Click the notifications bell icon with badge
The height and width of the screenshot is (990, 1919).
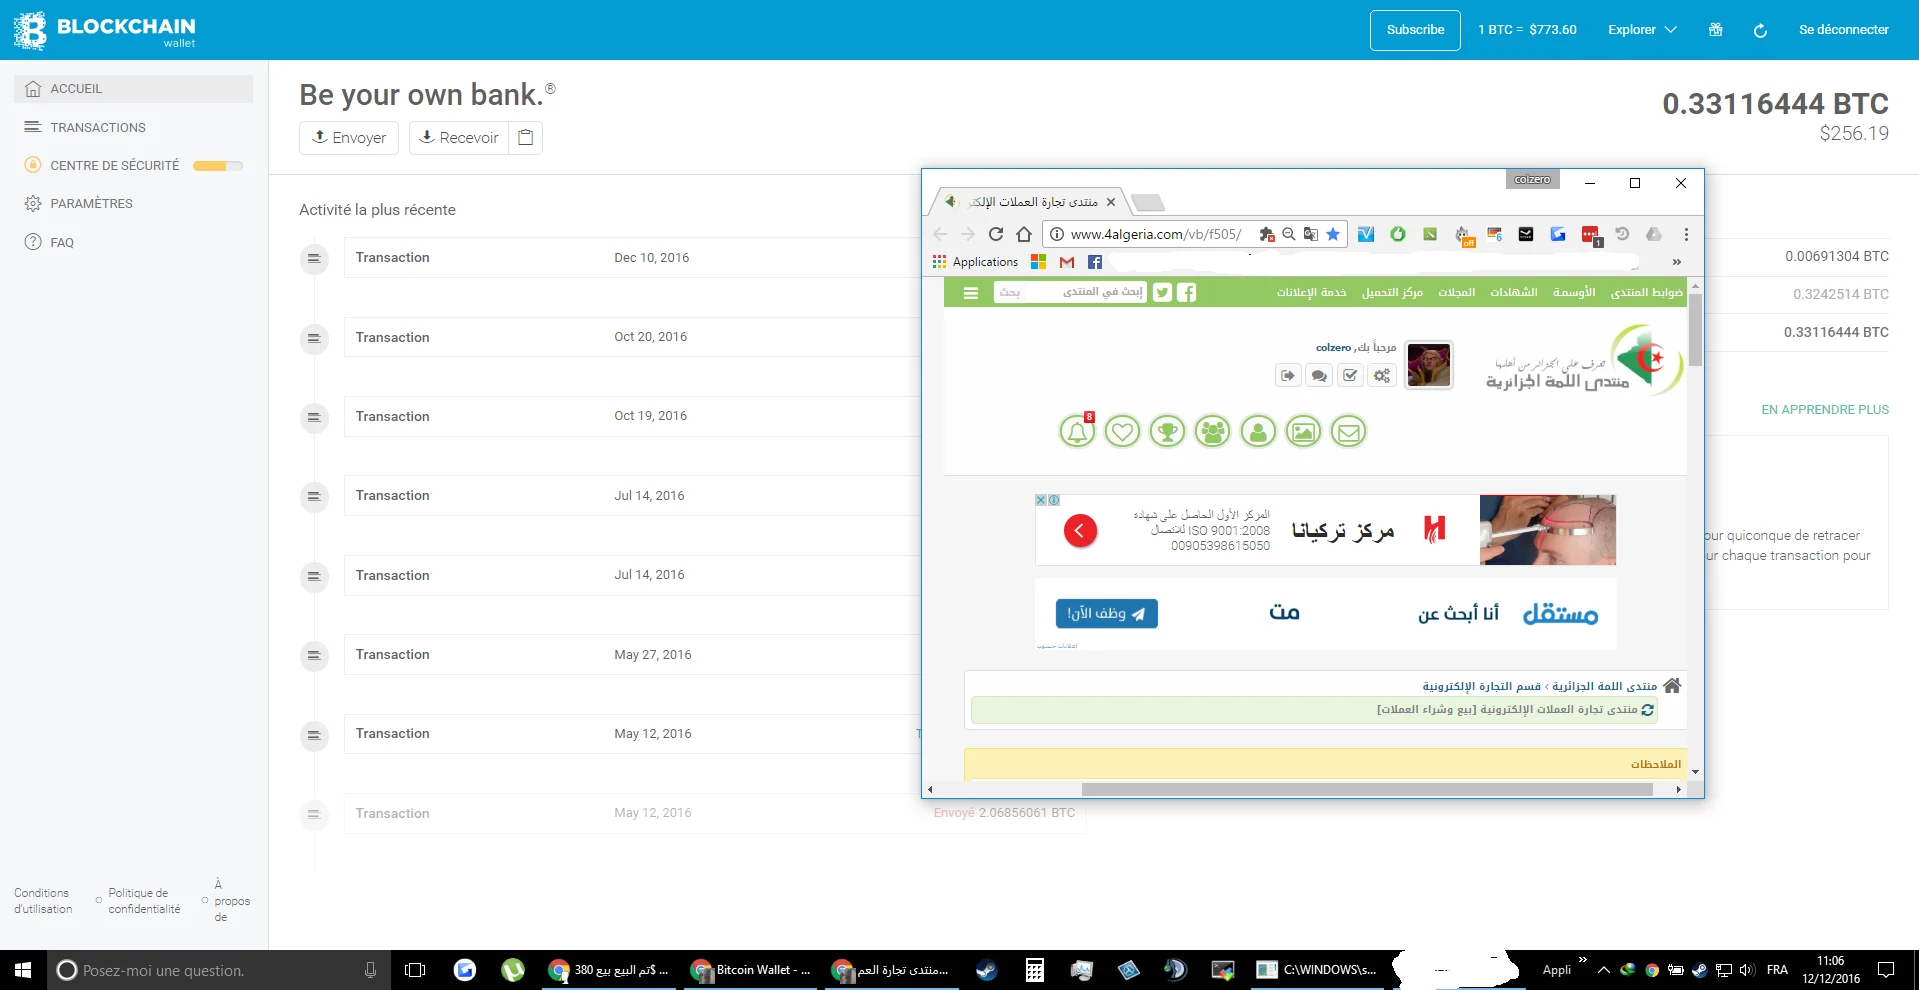[x=1077, y=432]
